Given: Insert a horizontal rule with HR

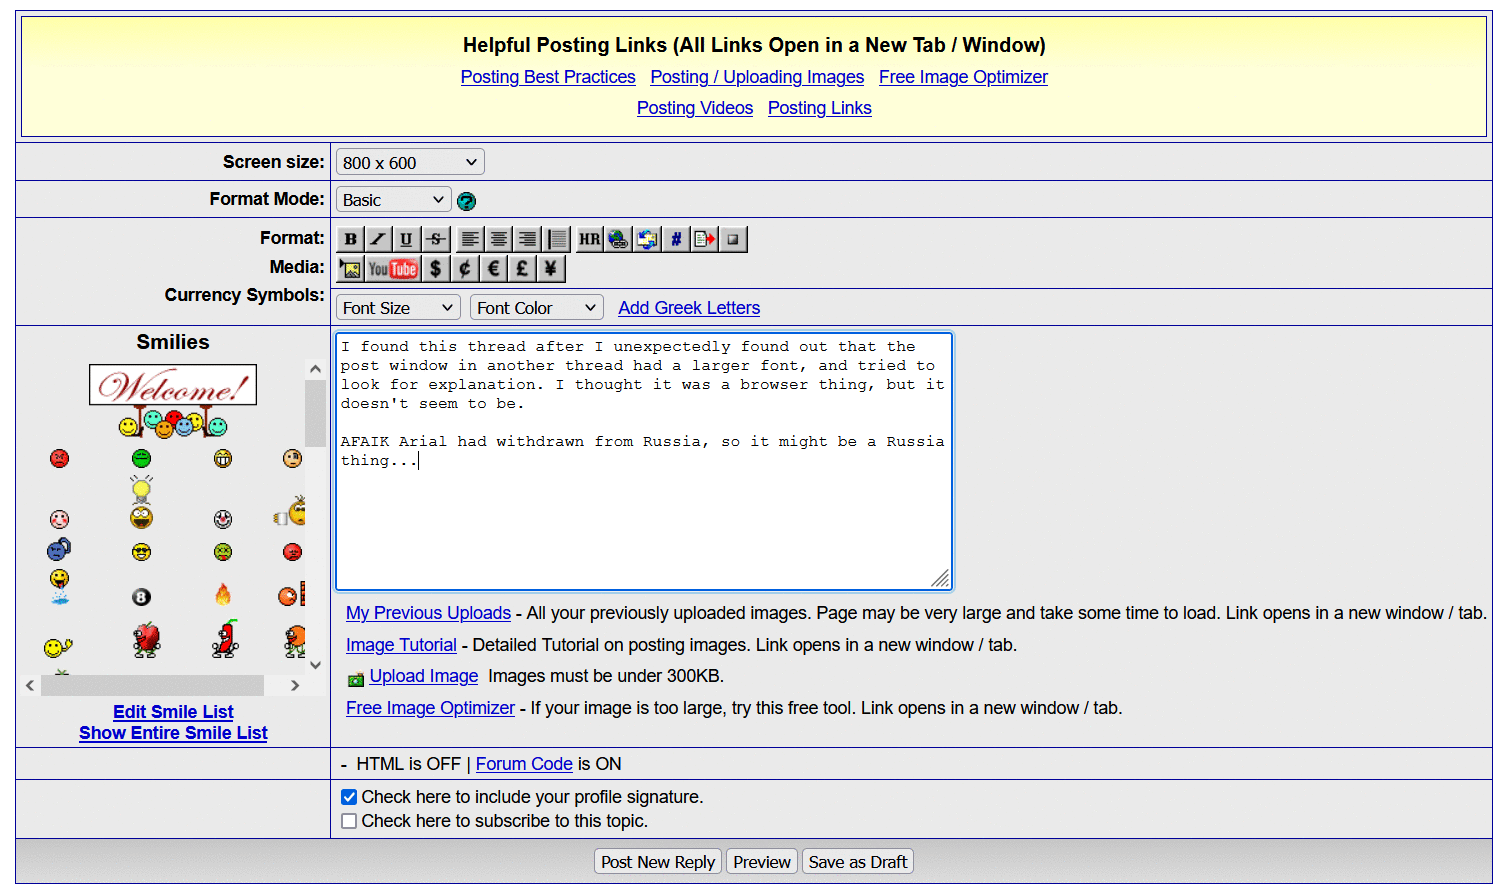Looking at the screenshot, I should tap(590, 239).
